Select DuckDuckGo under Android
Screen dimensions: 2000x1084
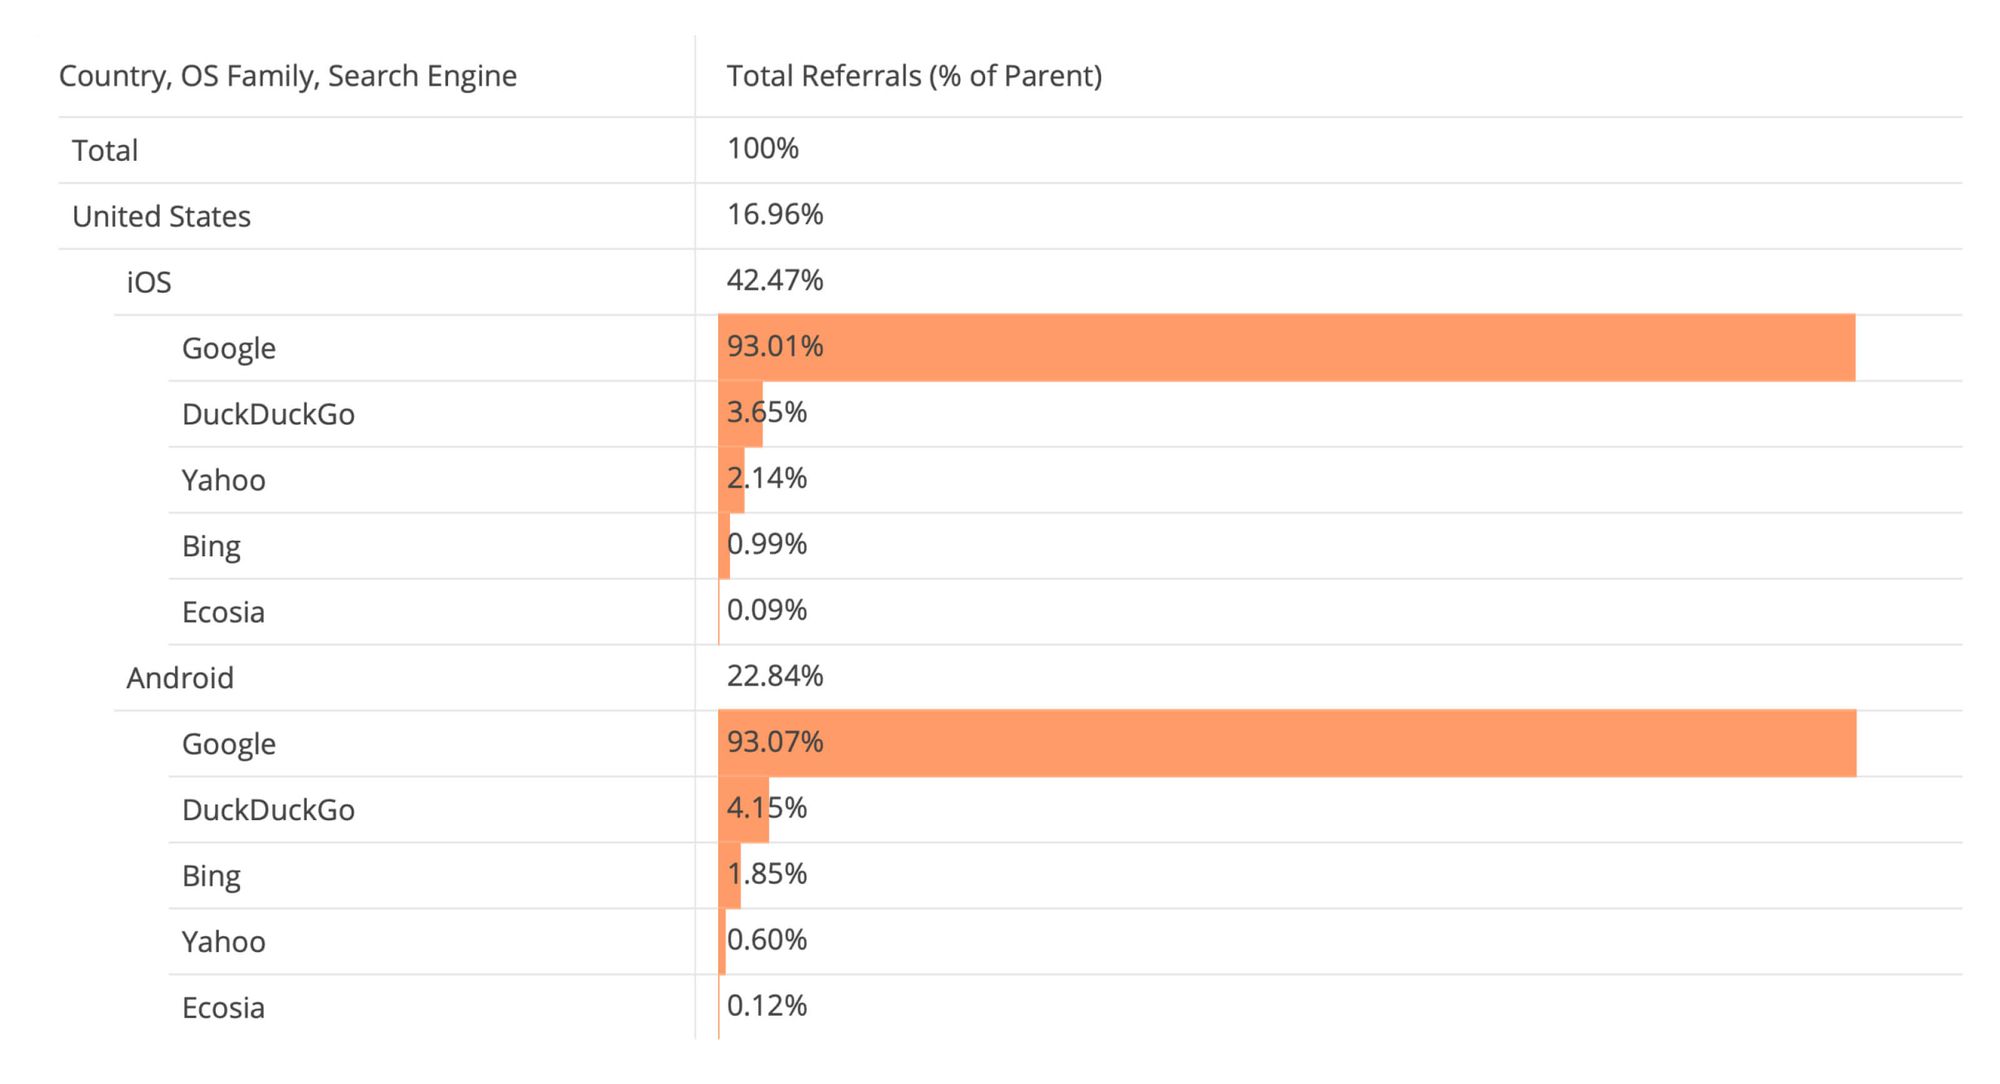pyautogui.click(x=268, y=810)
